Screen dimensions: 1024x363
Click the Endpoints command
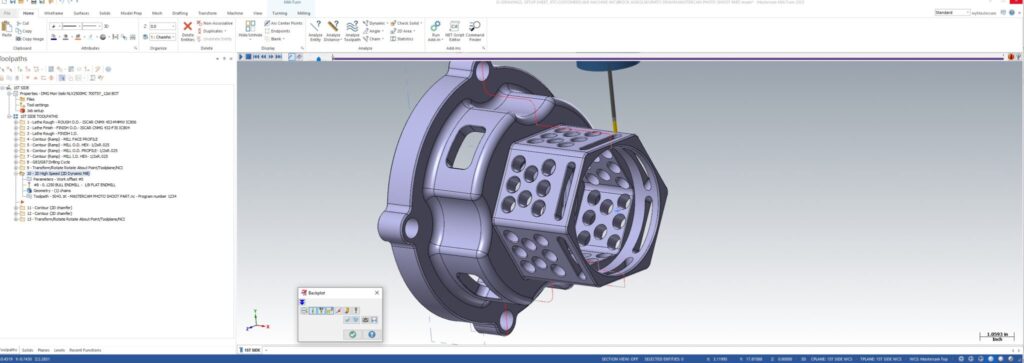[277, 31]
